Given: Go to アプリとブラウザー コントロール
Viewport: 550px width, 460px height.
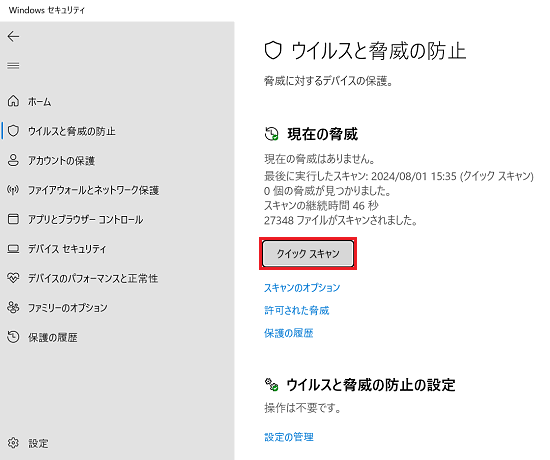Looking at the screenshot, I should pyautogui.click(x=86, y=219).
